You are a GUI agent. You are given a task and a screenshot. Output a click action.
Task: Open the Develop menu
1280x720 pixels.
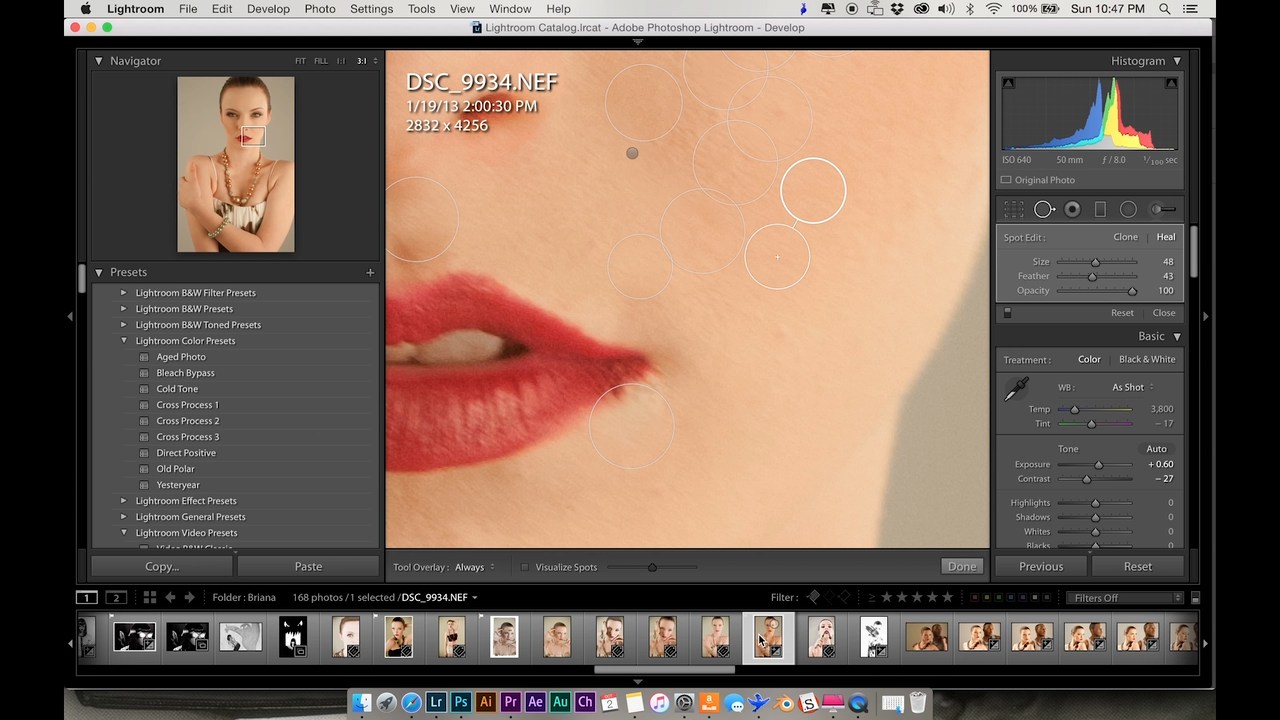(x=268, y=9)
